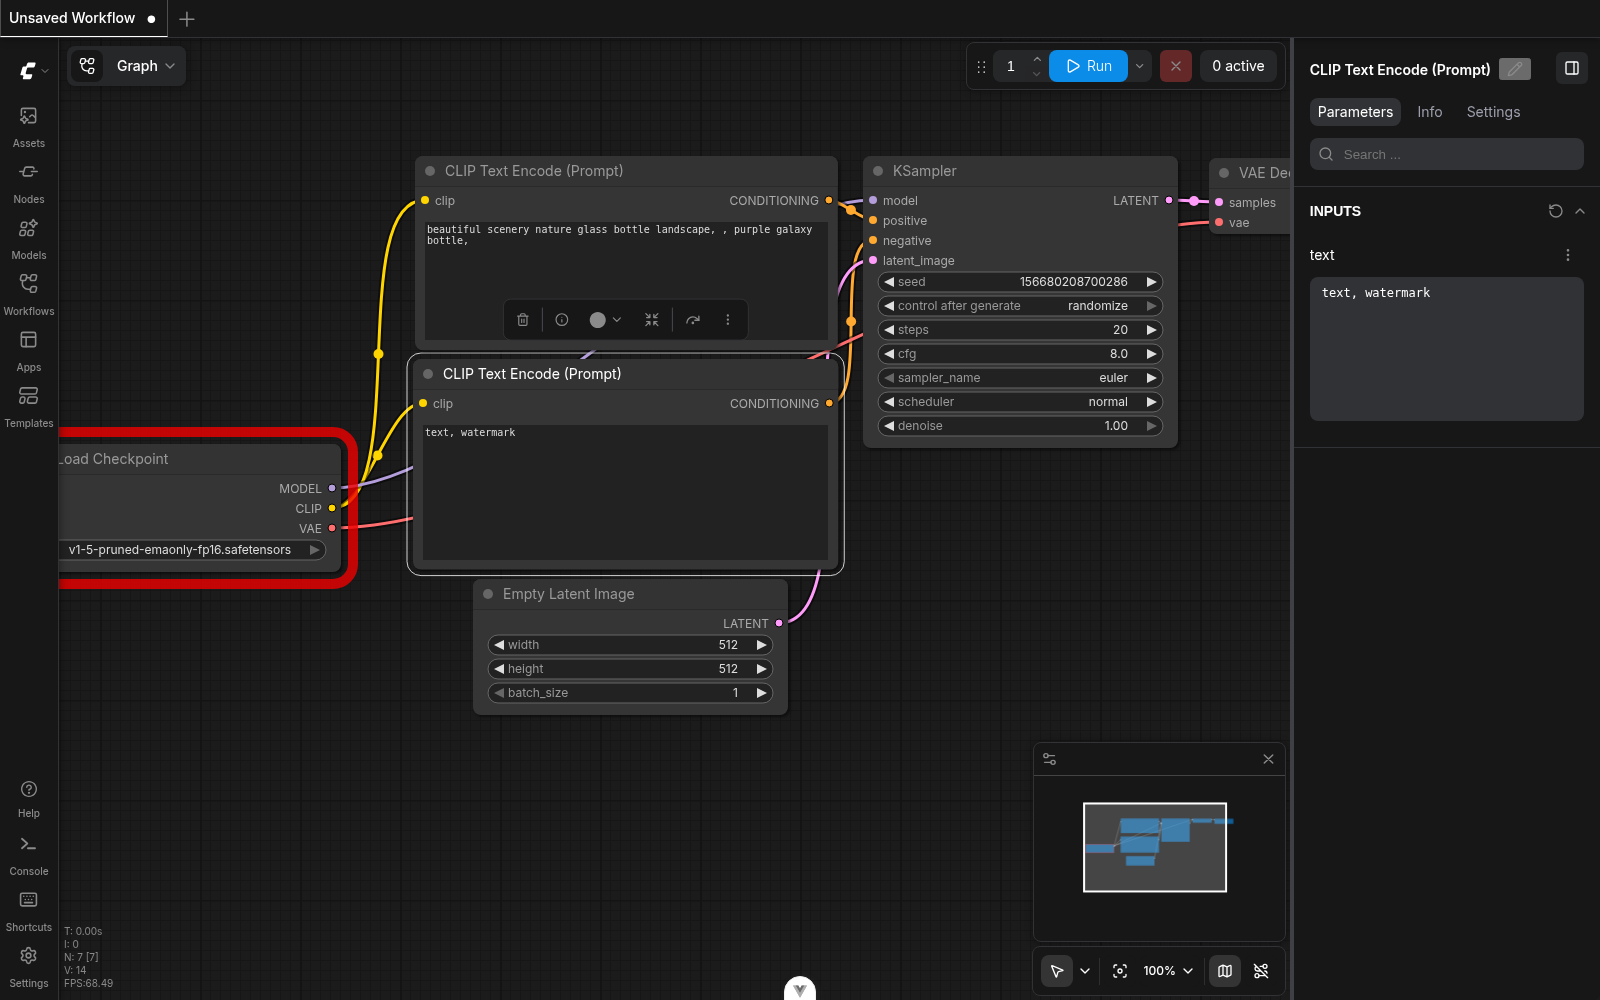This screenshot has height=1000, width=1600.
Task: Reset inputs with the circular arrow icon
Action: (1555, 211)
